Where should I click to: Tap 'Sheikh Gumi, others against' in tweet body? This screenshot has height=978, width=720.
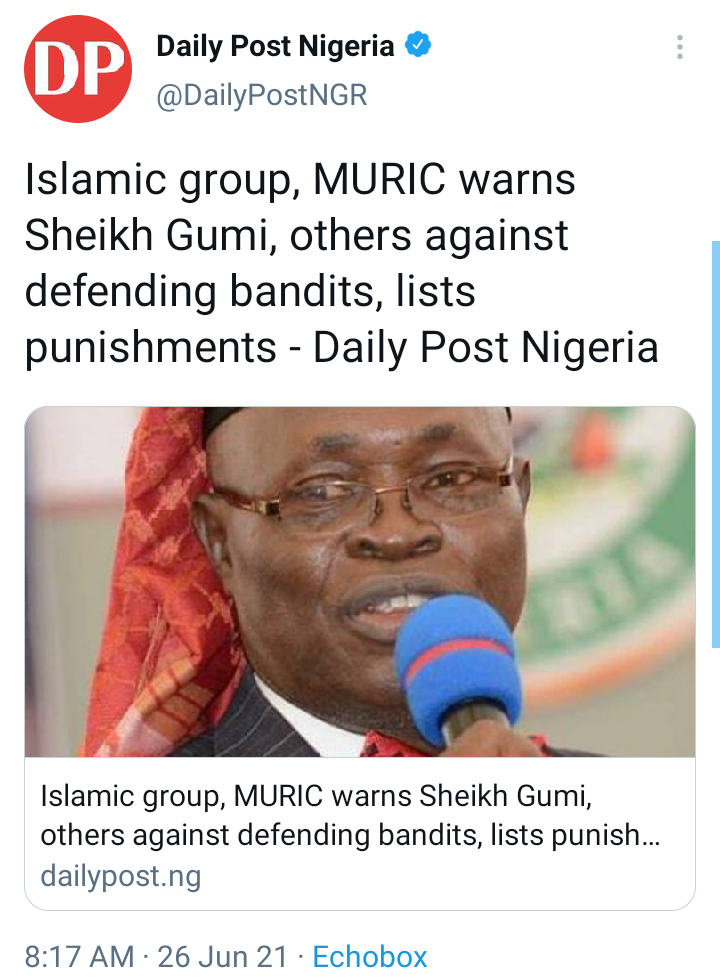[x=296, y=236]
